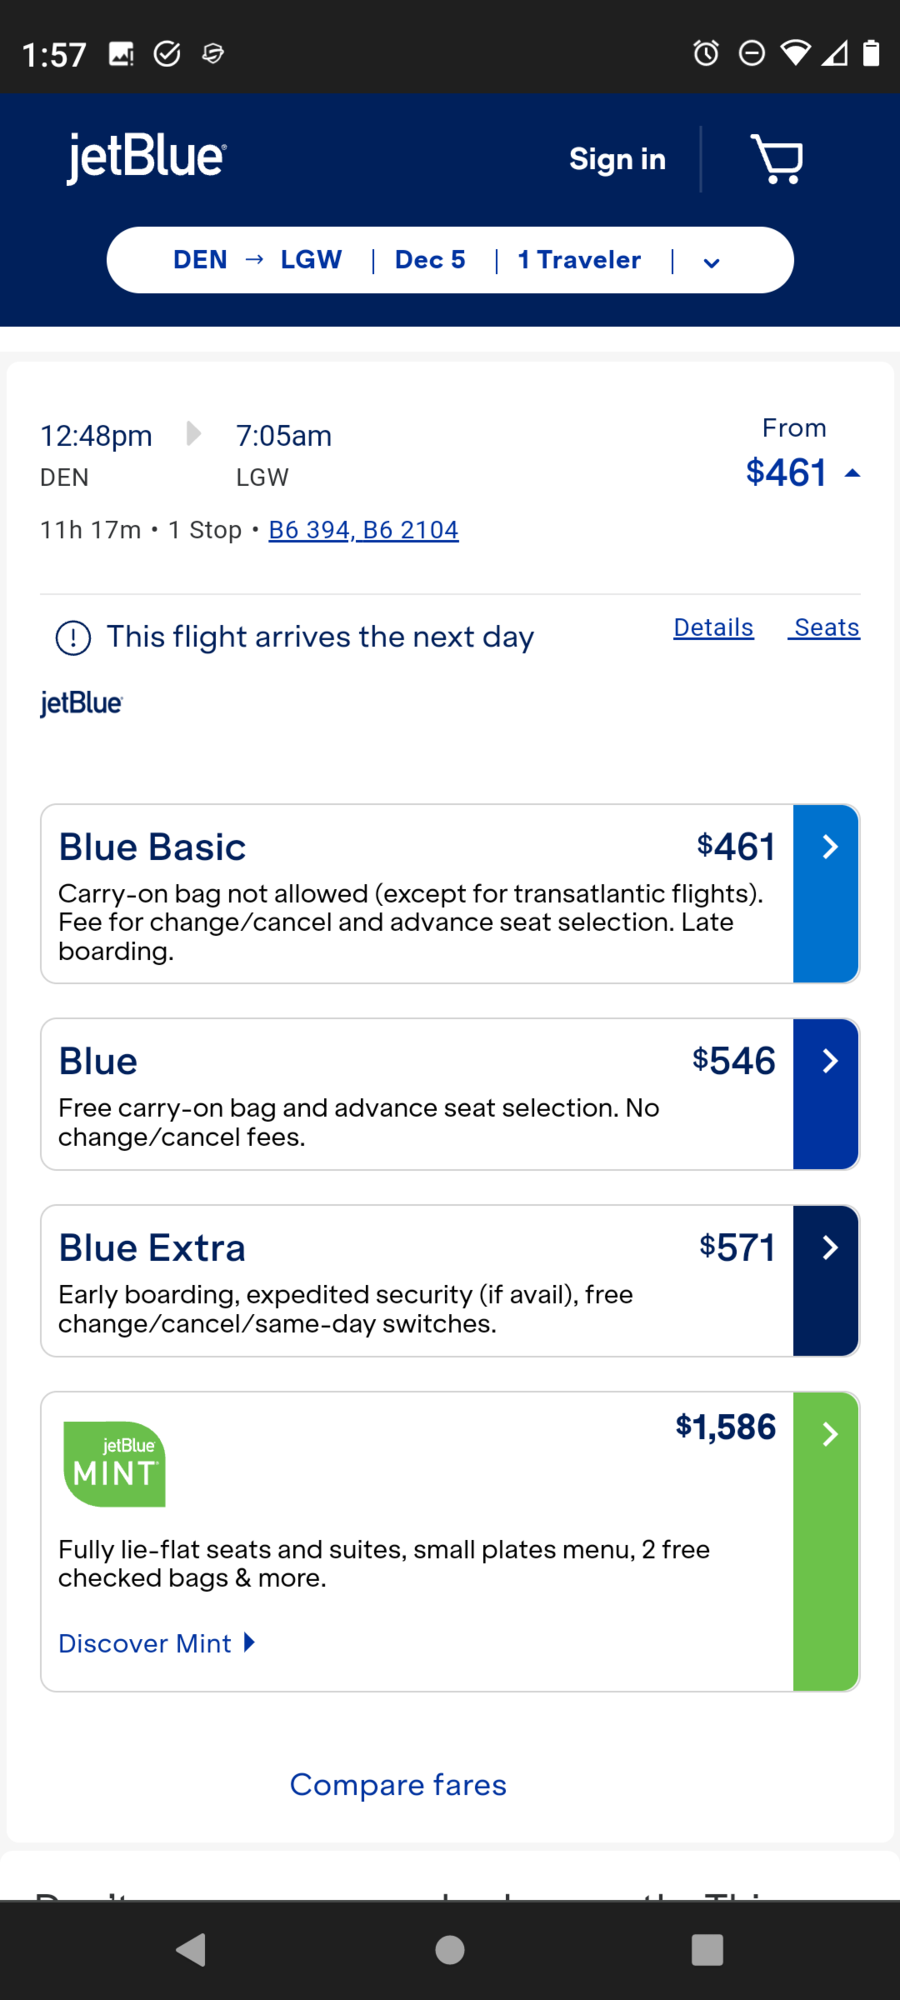Image resolution: width=900 pixels, height=2000 pixels.
Task: Tap Sign in in the header
Action: coord(617,160)
